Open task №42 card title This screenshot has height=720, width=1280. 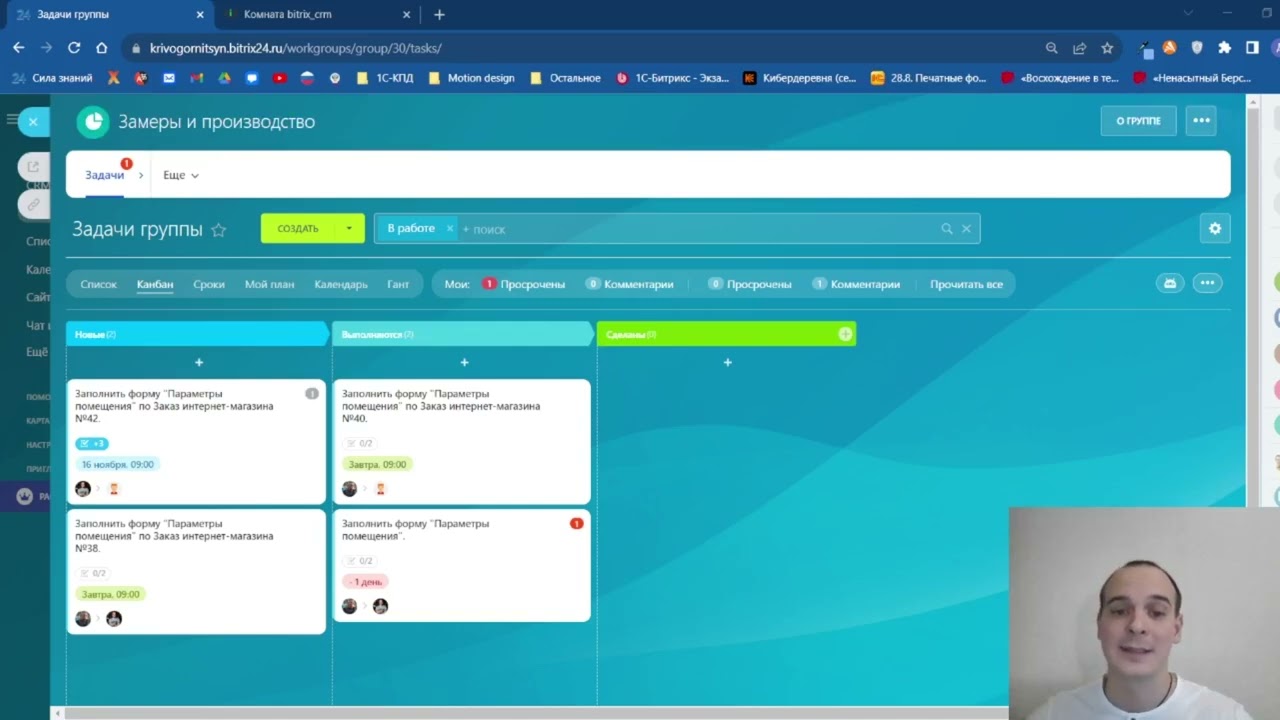(174, 406)
